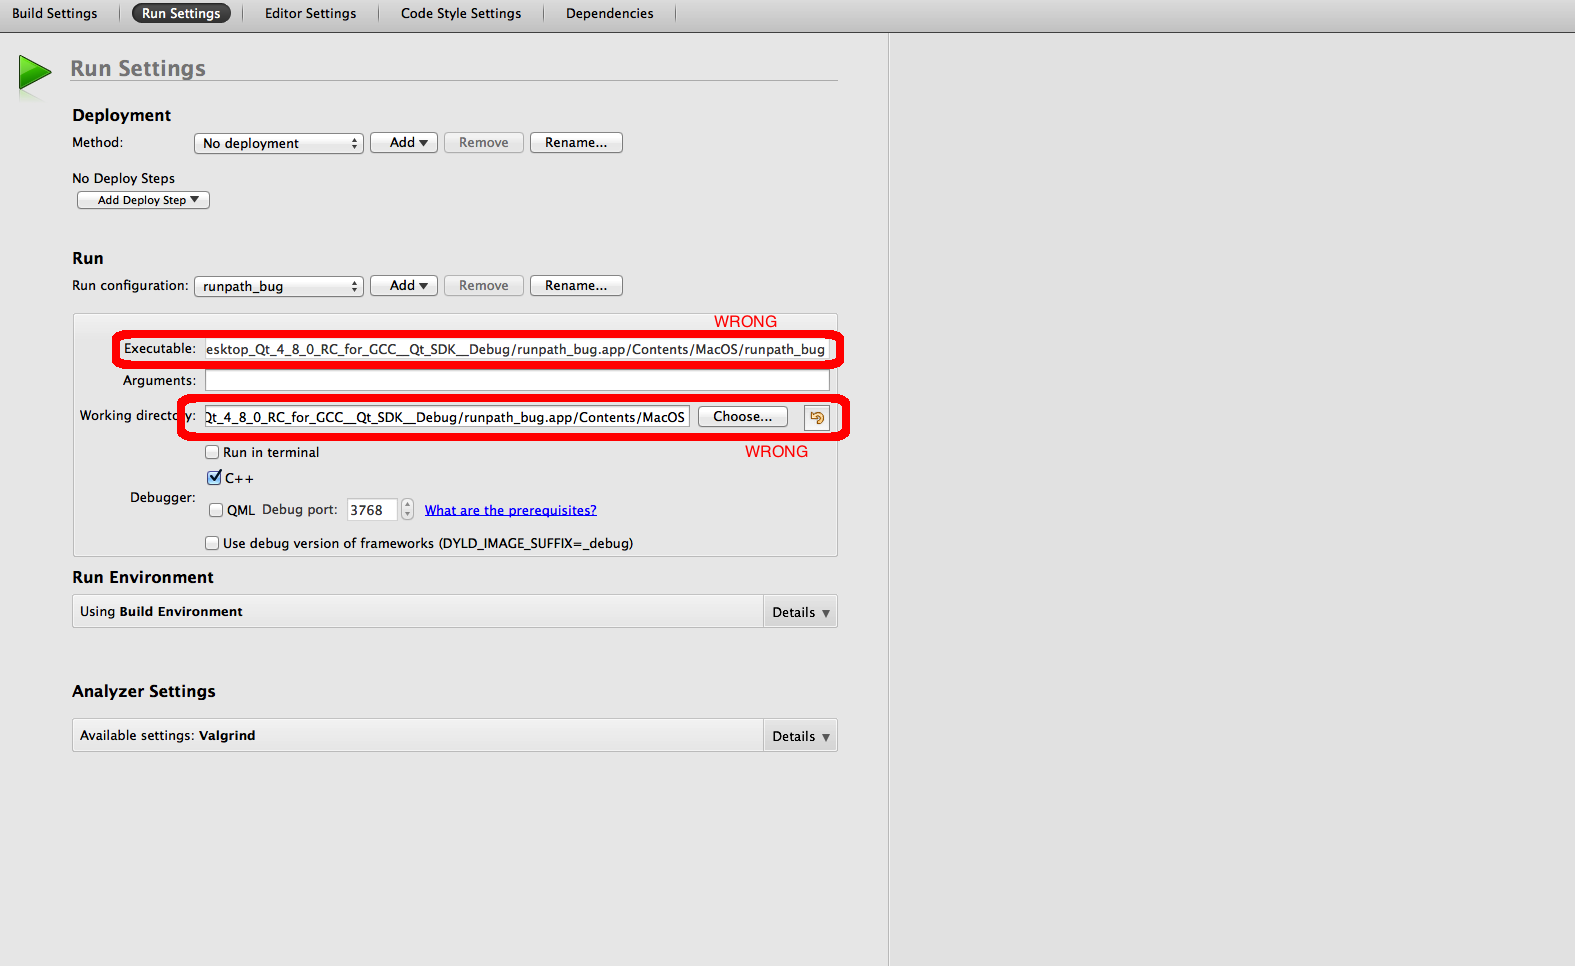The image size is (1575, 966).
Task: Click into the Arguments input field
Action: pos(517,381)
